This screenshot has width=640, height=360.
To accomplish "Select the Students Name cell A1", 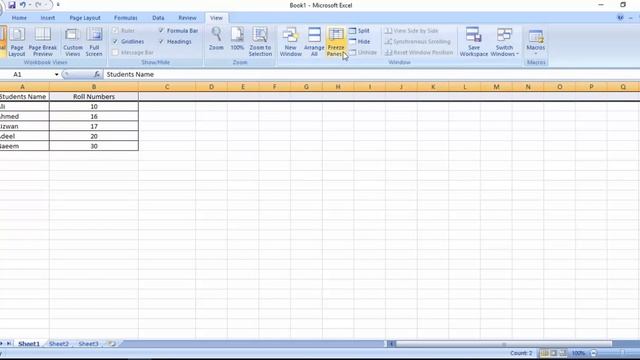I will coord(24,97).
